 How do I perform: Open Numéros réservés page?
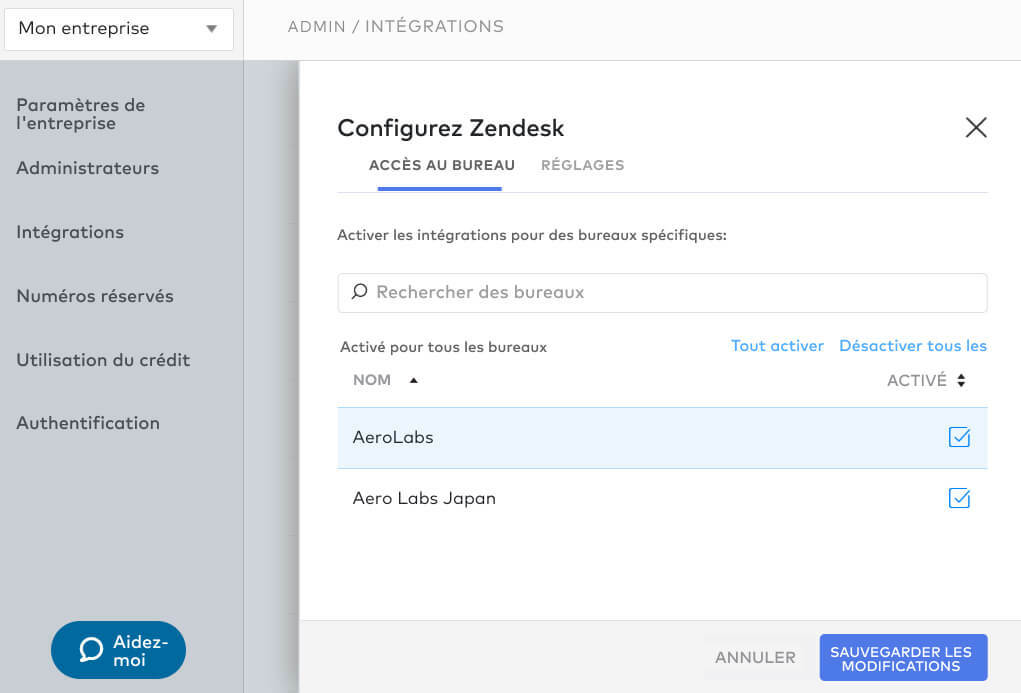coord(95,296)
